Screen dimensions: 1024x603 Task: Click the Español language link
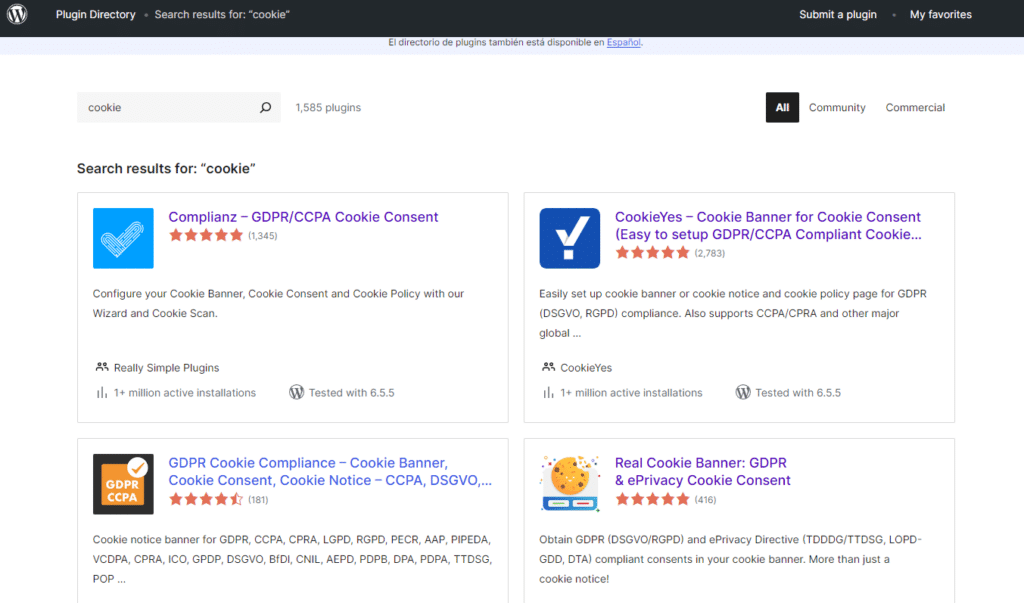pyautogui.click(x=624, y=42)
